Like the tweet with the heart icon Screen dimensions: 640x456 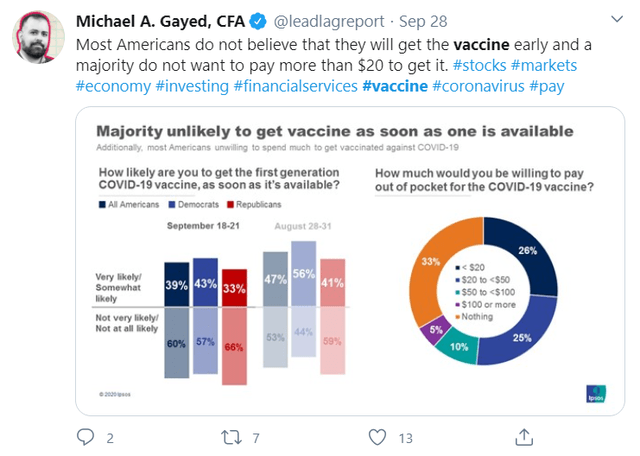pyautogui.click(x=377, y=437)
